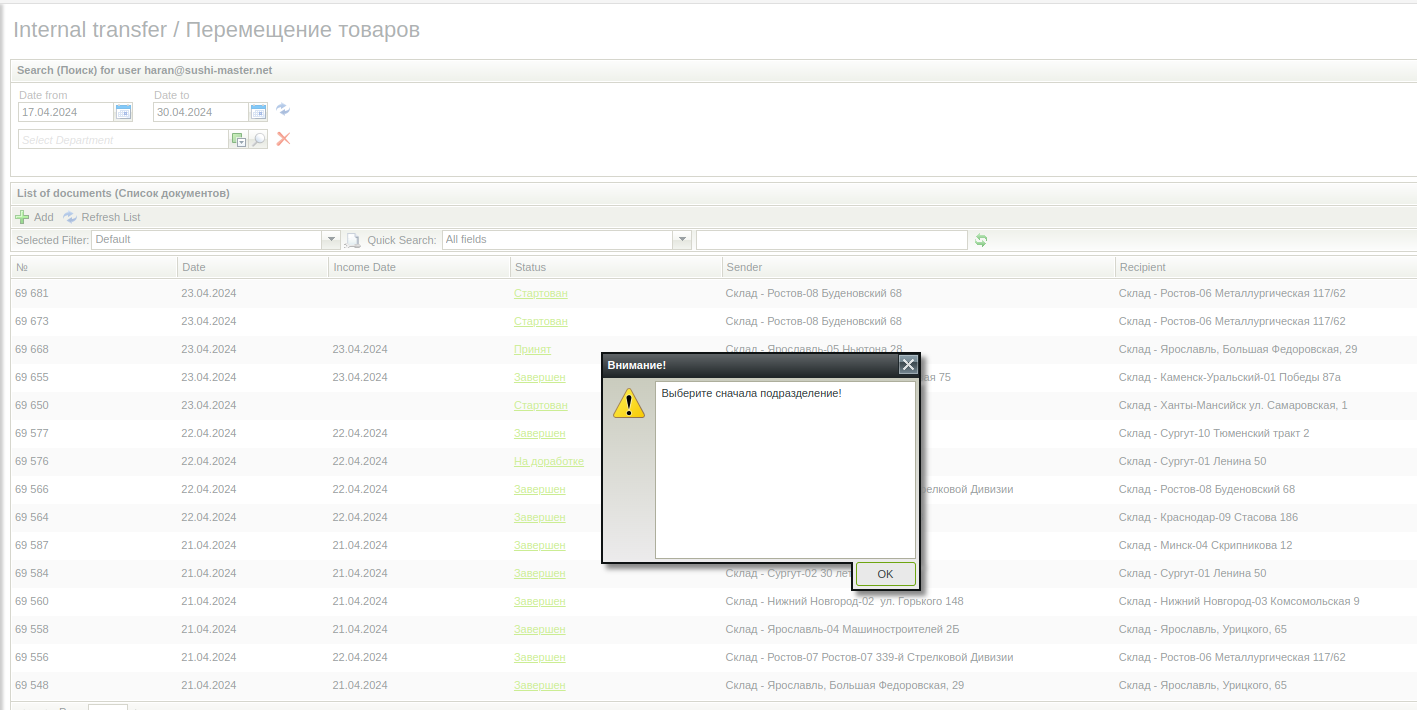Open Стартован status link for document 69 650

(540, 405)
